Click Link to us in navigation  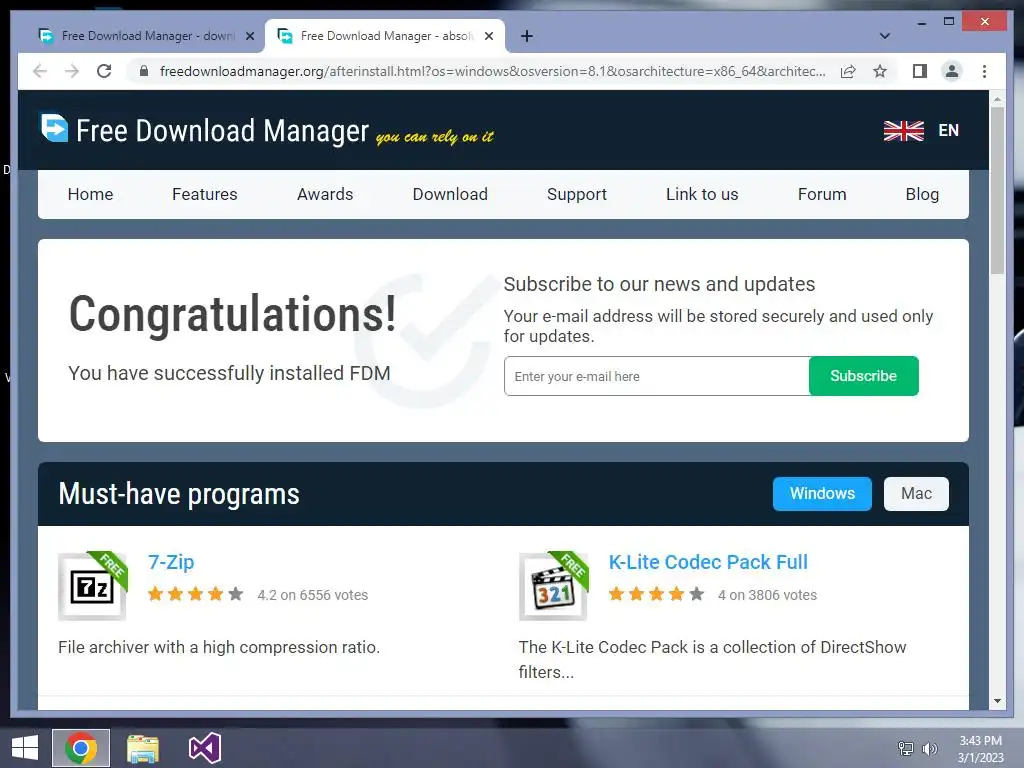point(702,194)
